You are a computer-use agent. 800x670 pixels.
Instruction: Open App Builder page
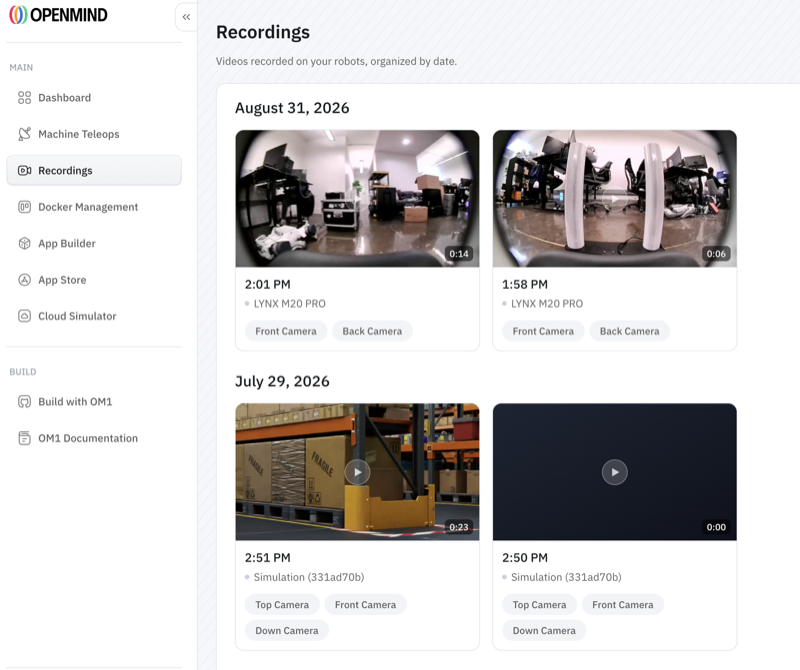point(94,243)
